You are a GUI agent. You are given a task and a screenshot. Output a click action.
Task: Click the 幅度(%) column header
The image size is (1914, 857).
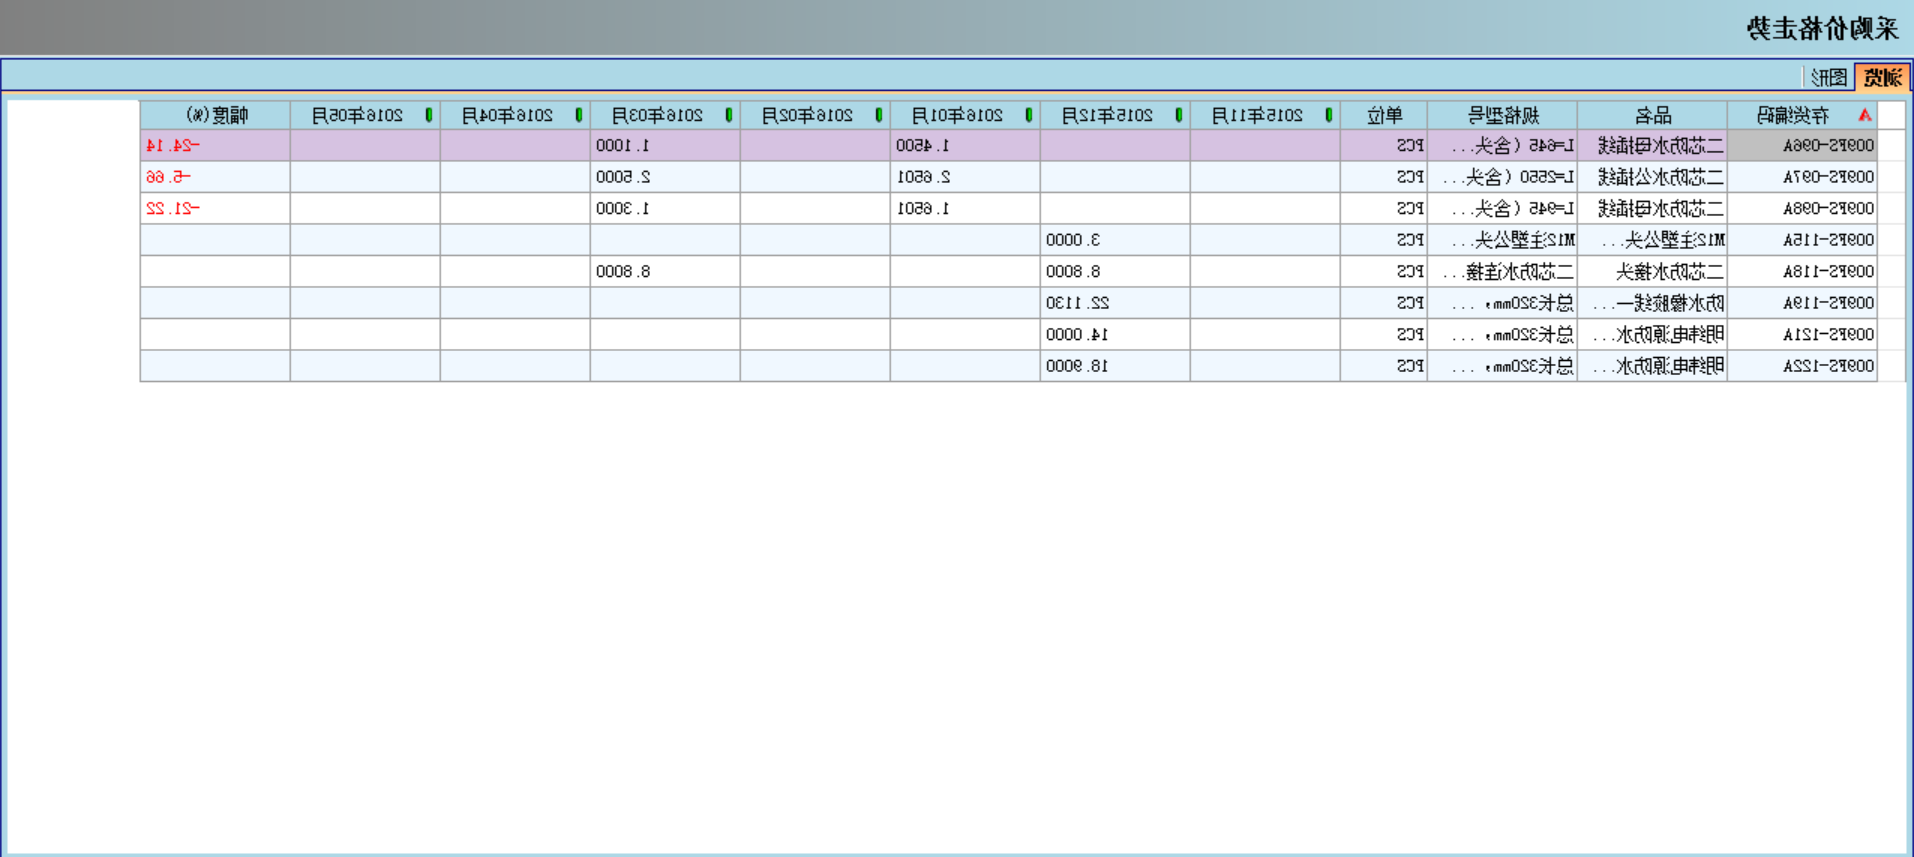[x=216, y=115]
